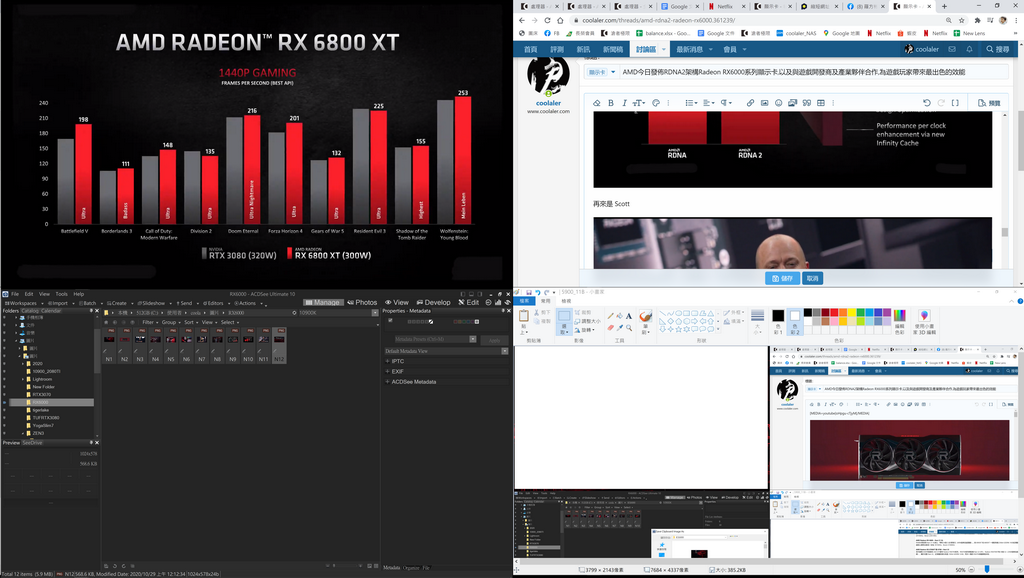Image resolution: width=1024 pixels, height=578 pixels.
Task: Click the Save icon in Paint title bar
Action: 528,292
